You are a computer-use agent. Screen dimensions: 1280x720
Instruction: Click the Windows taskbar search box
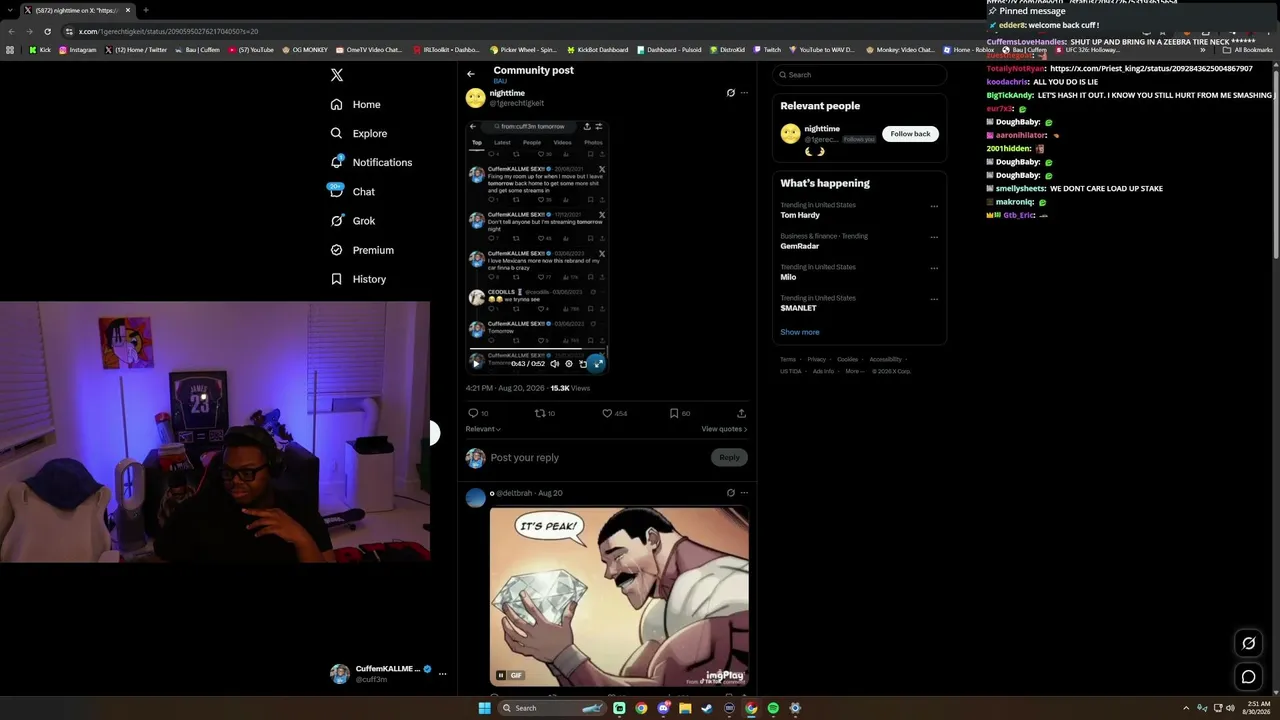(x=552, y=708)
